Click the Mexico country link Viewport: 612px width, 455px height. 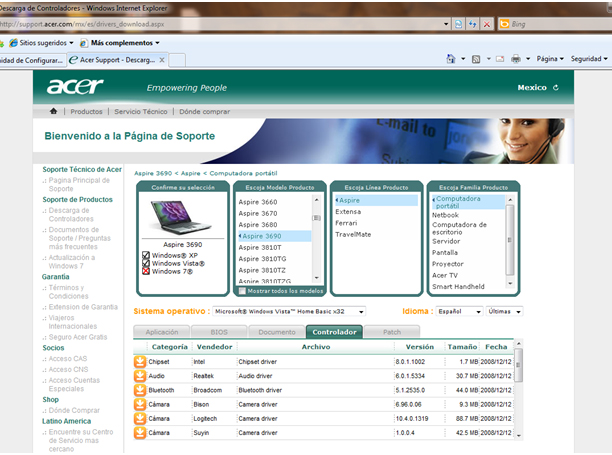pyautogui.click(x=532, y=87)
